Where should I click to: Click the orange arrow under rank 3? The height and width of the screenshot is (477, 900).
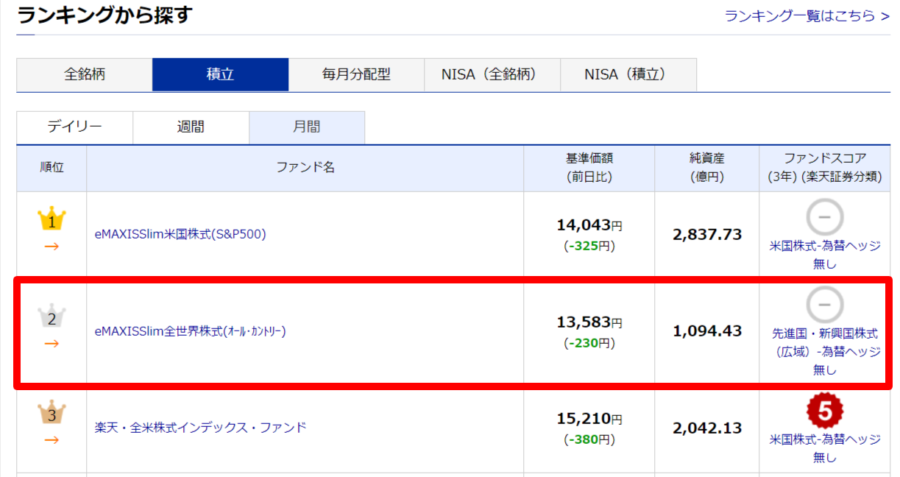52,440
